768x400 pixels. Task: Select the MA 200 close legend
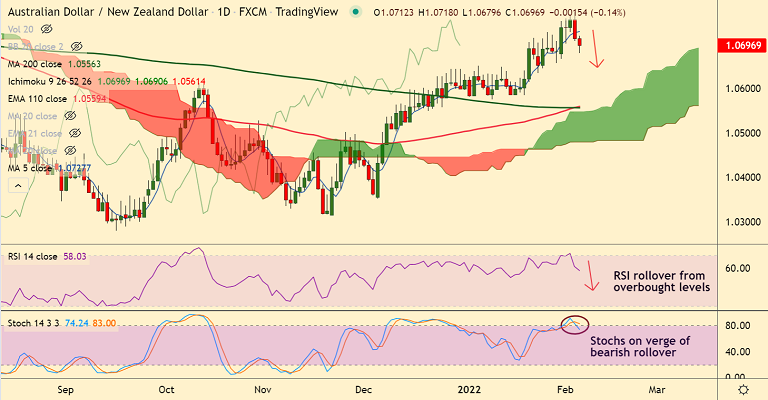tap(35, 64)
